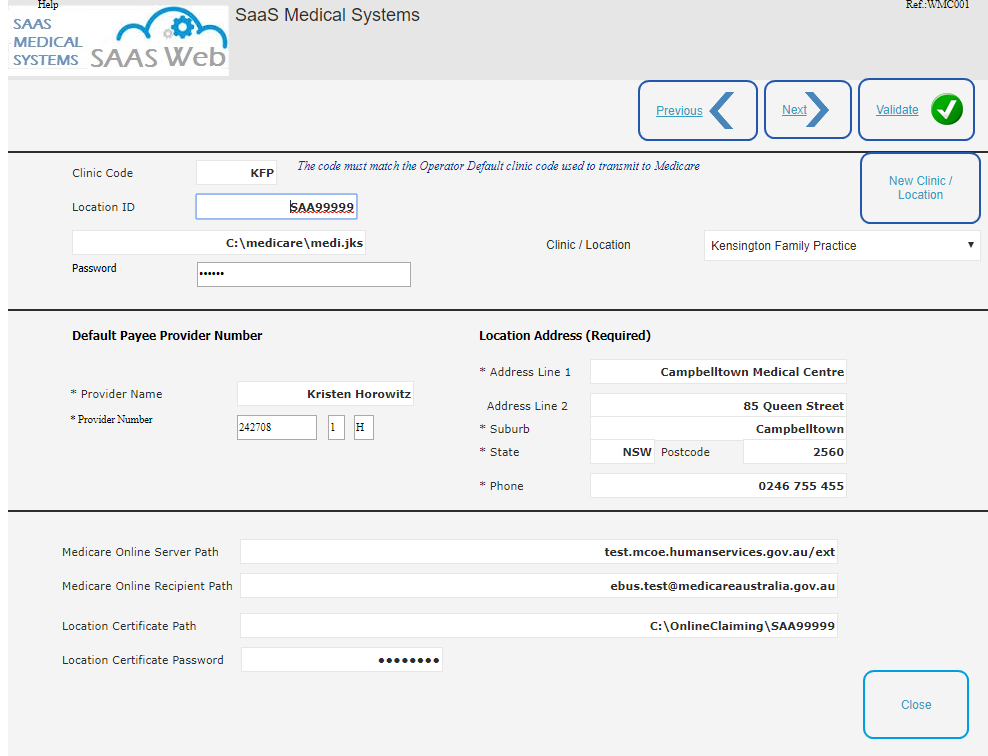This screenshot has height=756, width=988.
Task: Click the '* Suburb' label
Action: [x=505, y=429]
